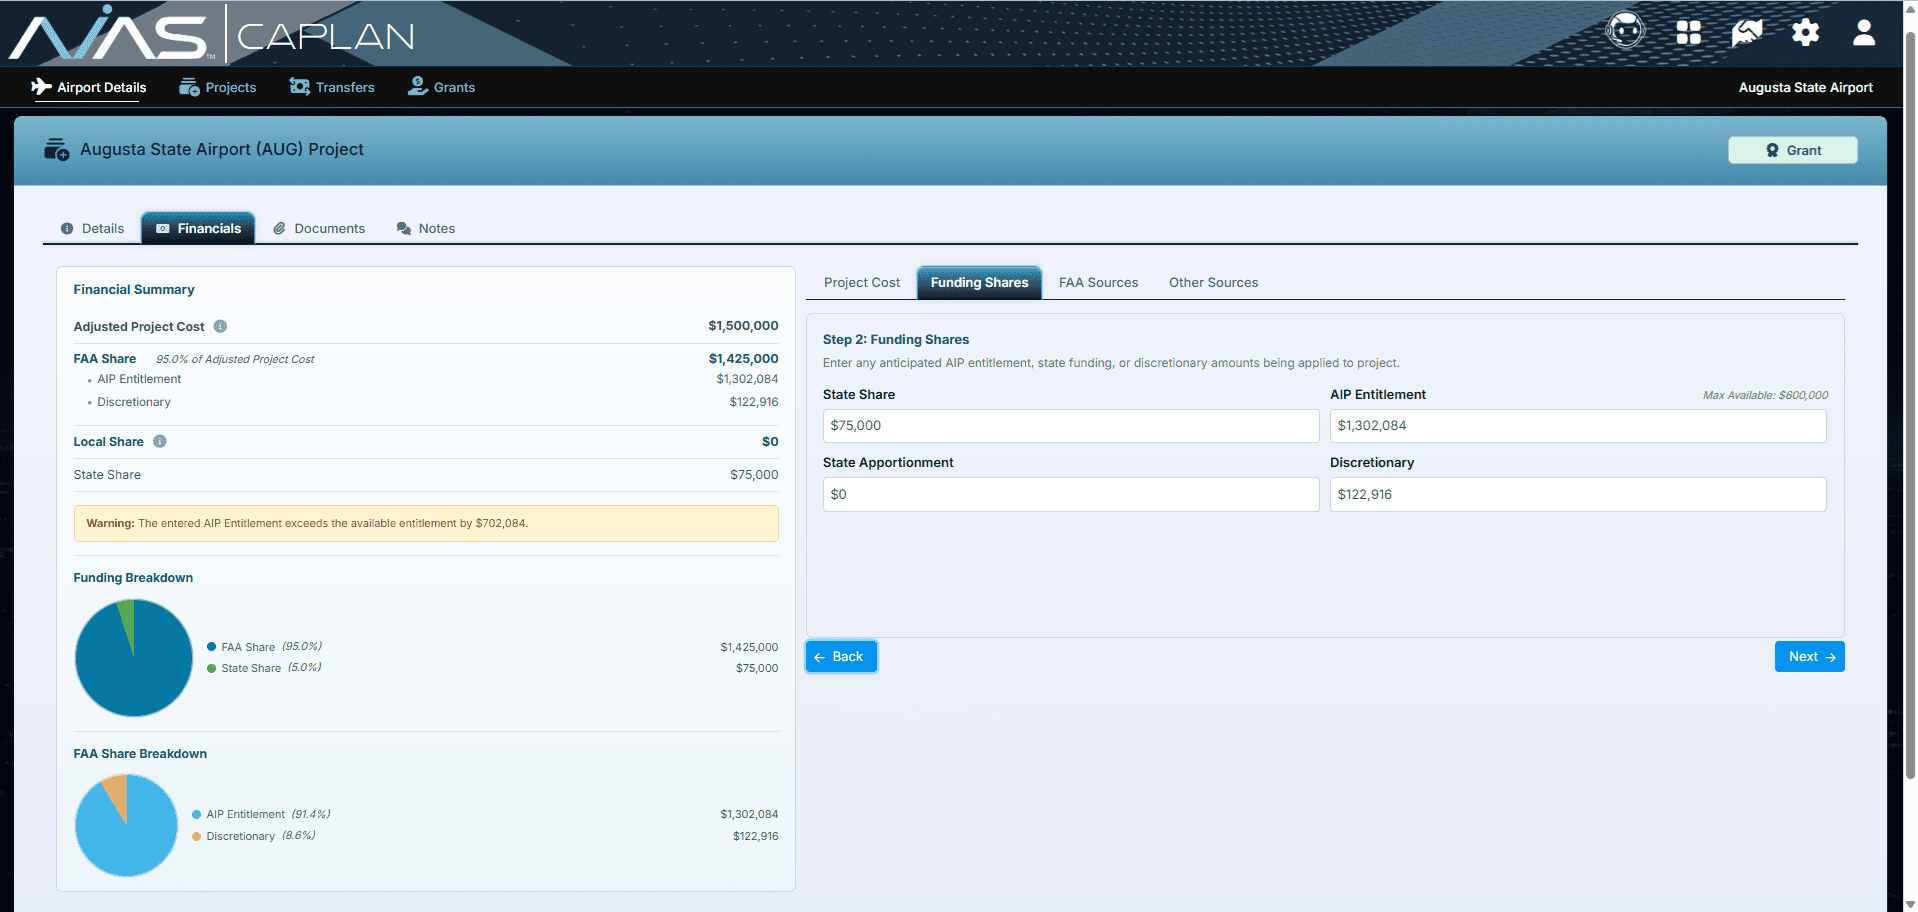
Task: Click the handshake partnerships icon
Action: click(x=1746, y=31)
